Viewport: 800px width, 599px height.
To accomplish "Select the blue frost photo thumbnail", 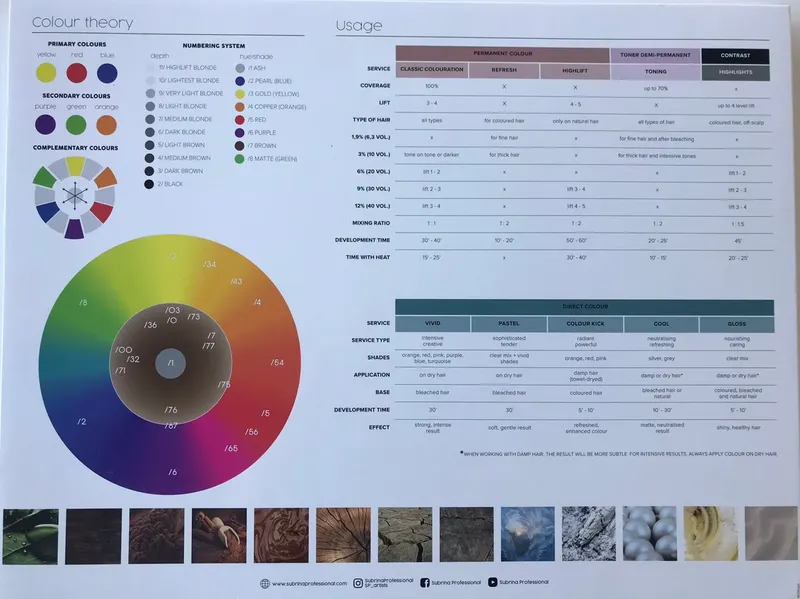I will coord(528,534).
